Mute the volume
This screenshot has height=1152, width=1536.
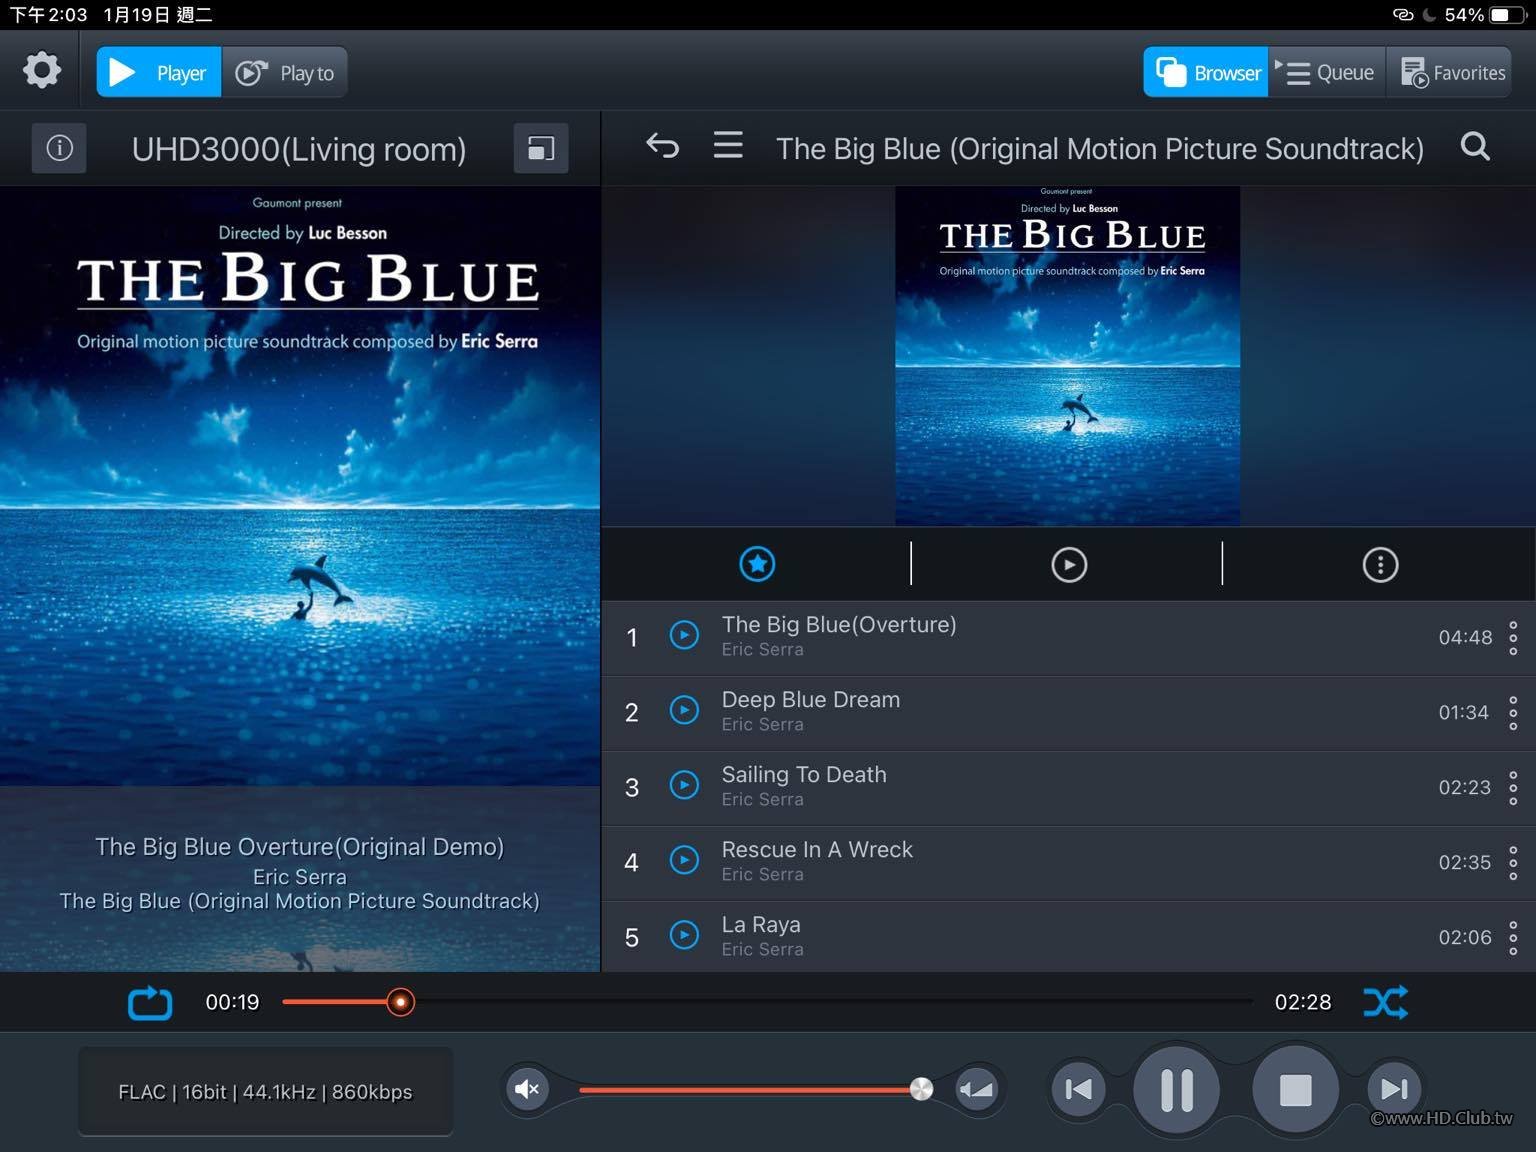527,1089
